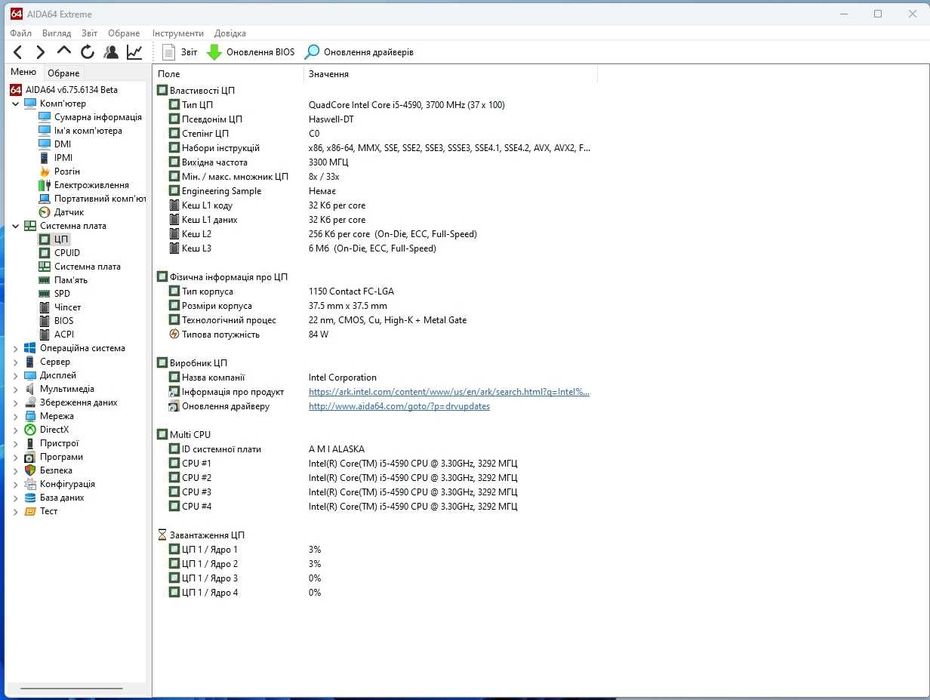Expand the Операційна система node
This screenshot has height=700, width=930.
click(x=15, y=348)
